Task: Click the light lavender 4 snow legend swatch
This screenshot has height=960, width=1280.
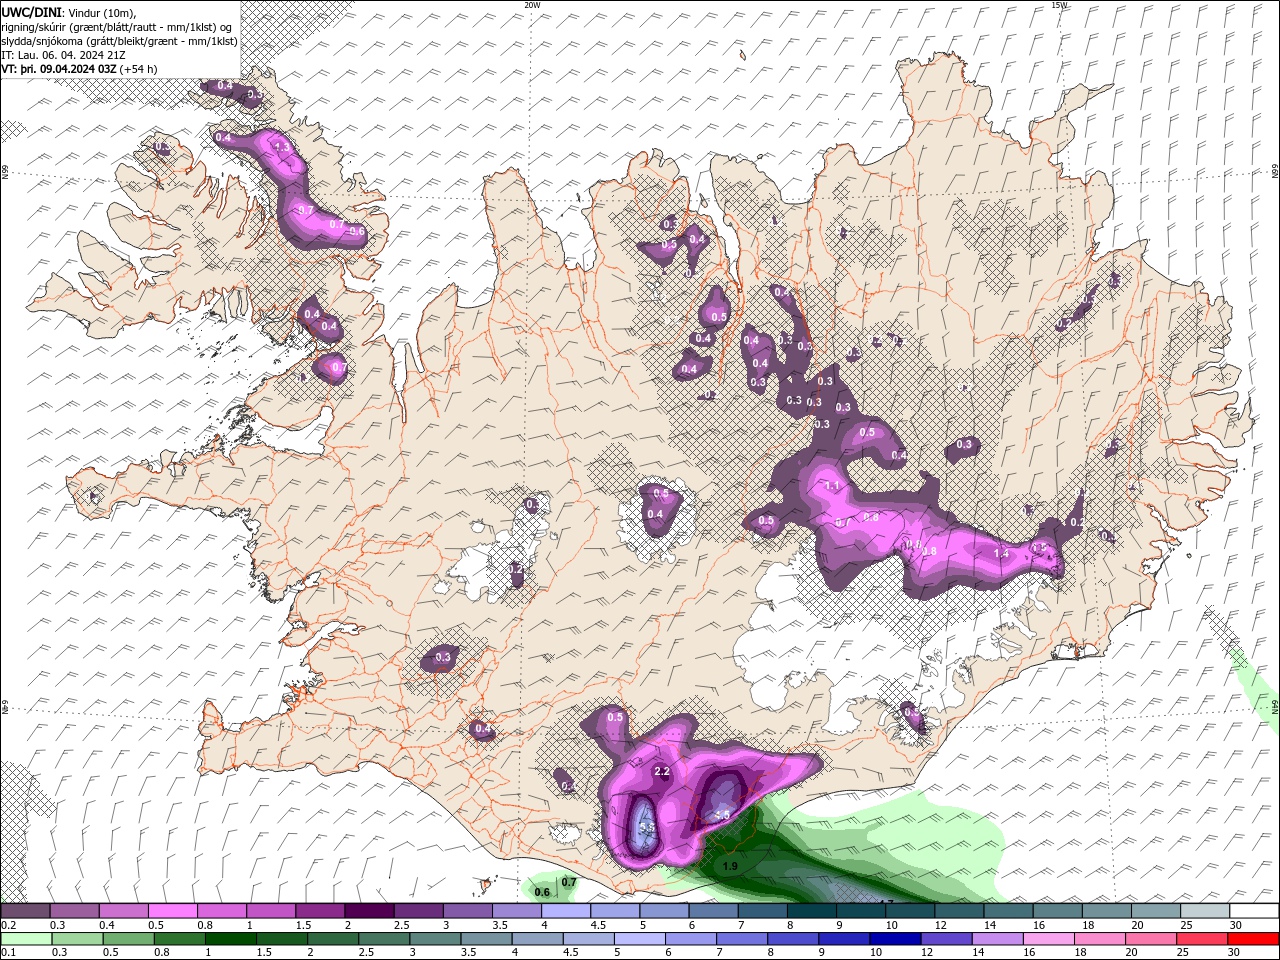Action: 566,911
